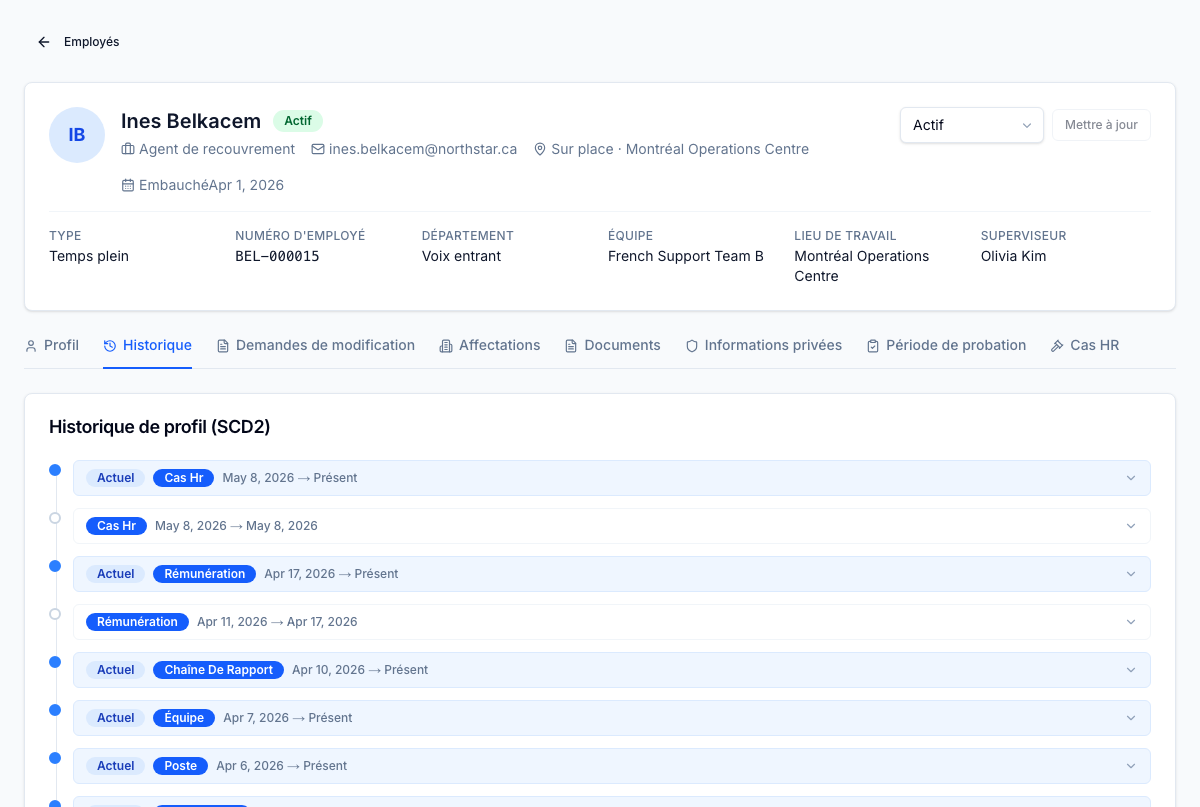The height and width of the screenshot is (807, 1200).
Task: Click the timeline dot for Chaîne De Rapport
Action: pyautogui.click(x=55, y=662)
